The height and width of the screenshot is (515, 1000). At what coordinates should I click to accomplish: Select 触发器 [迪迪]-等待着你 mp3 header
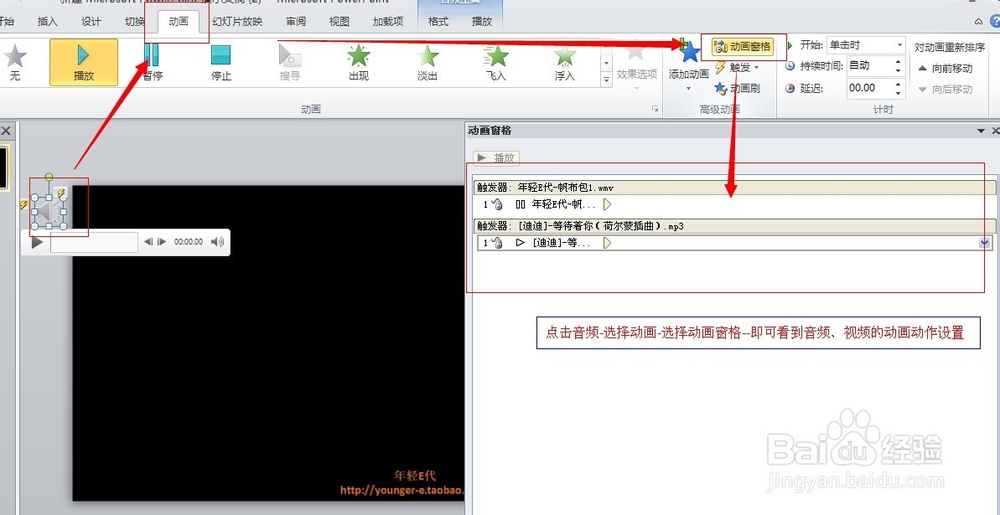point(735,226)
